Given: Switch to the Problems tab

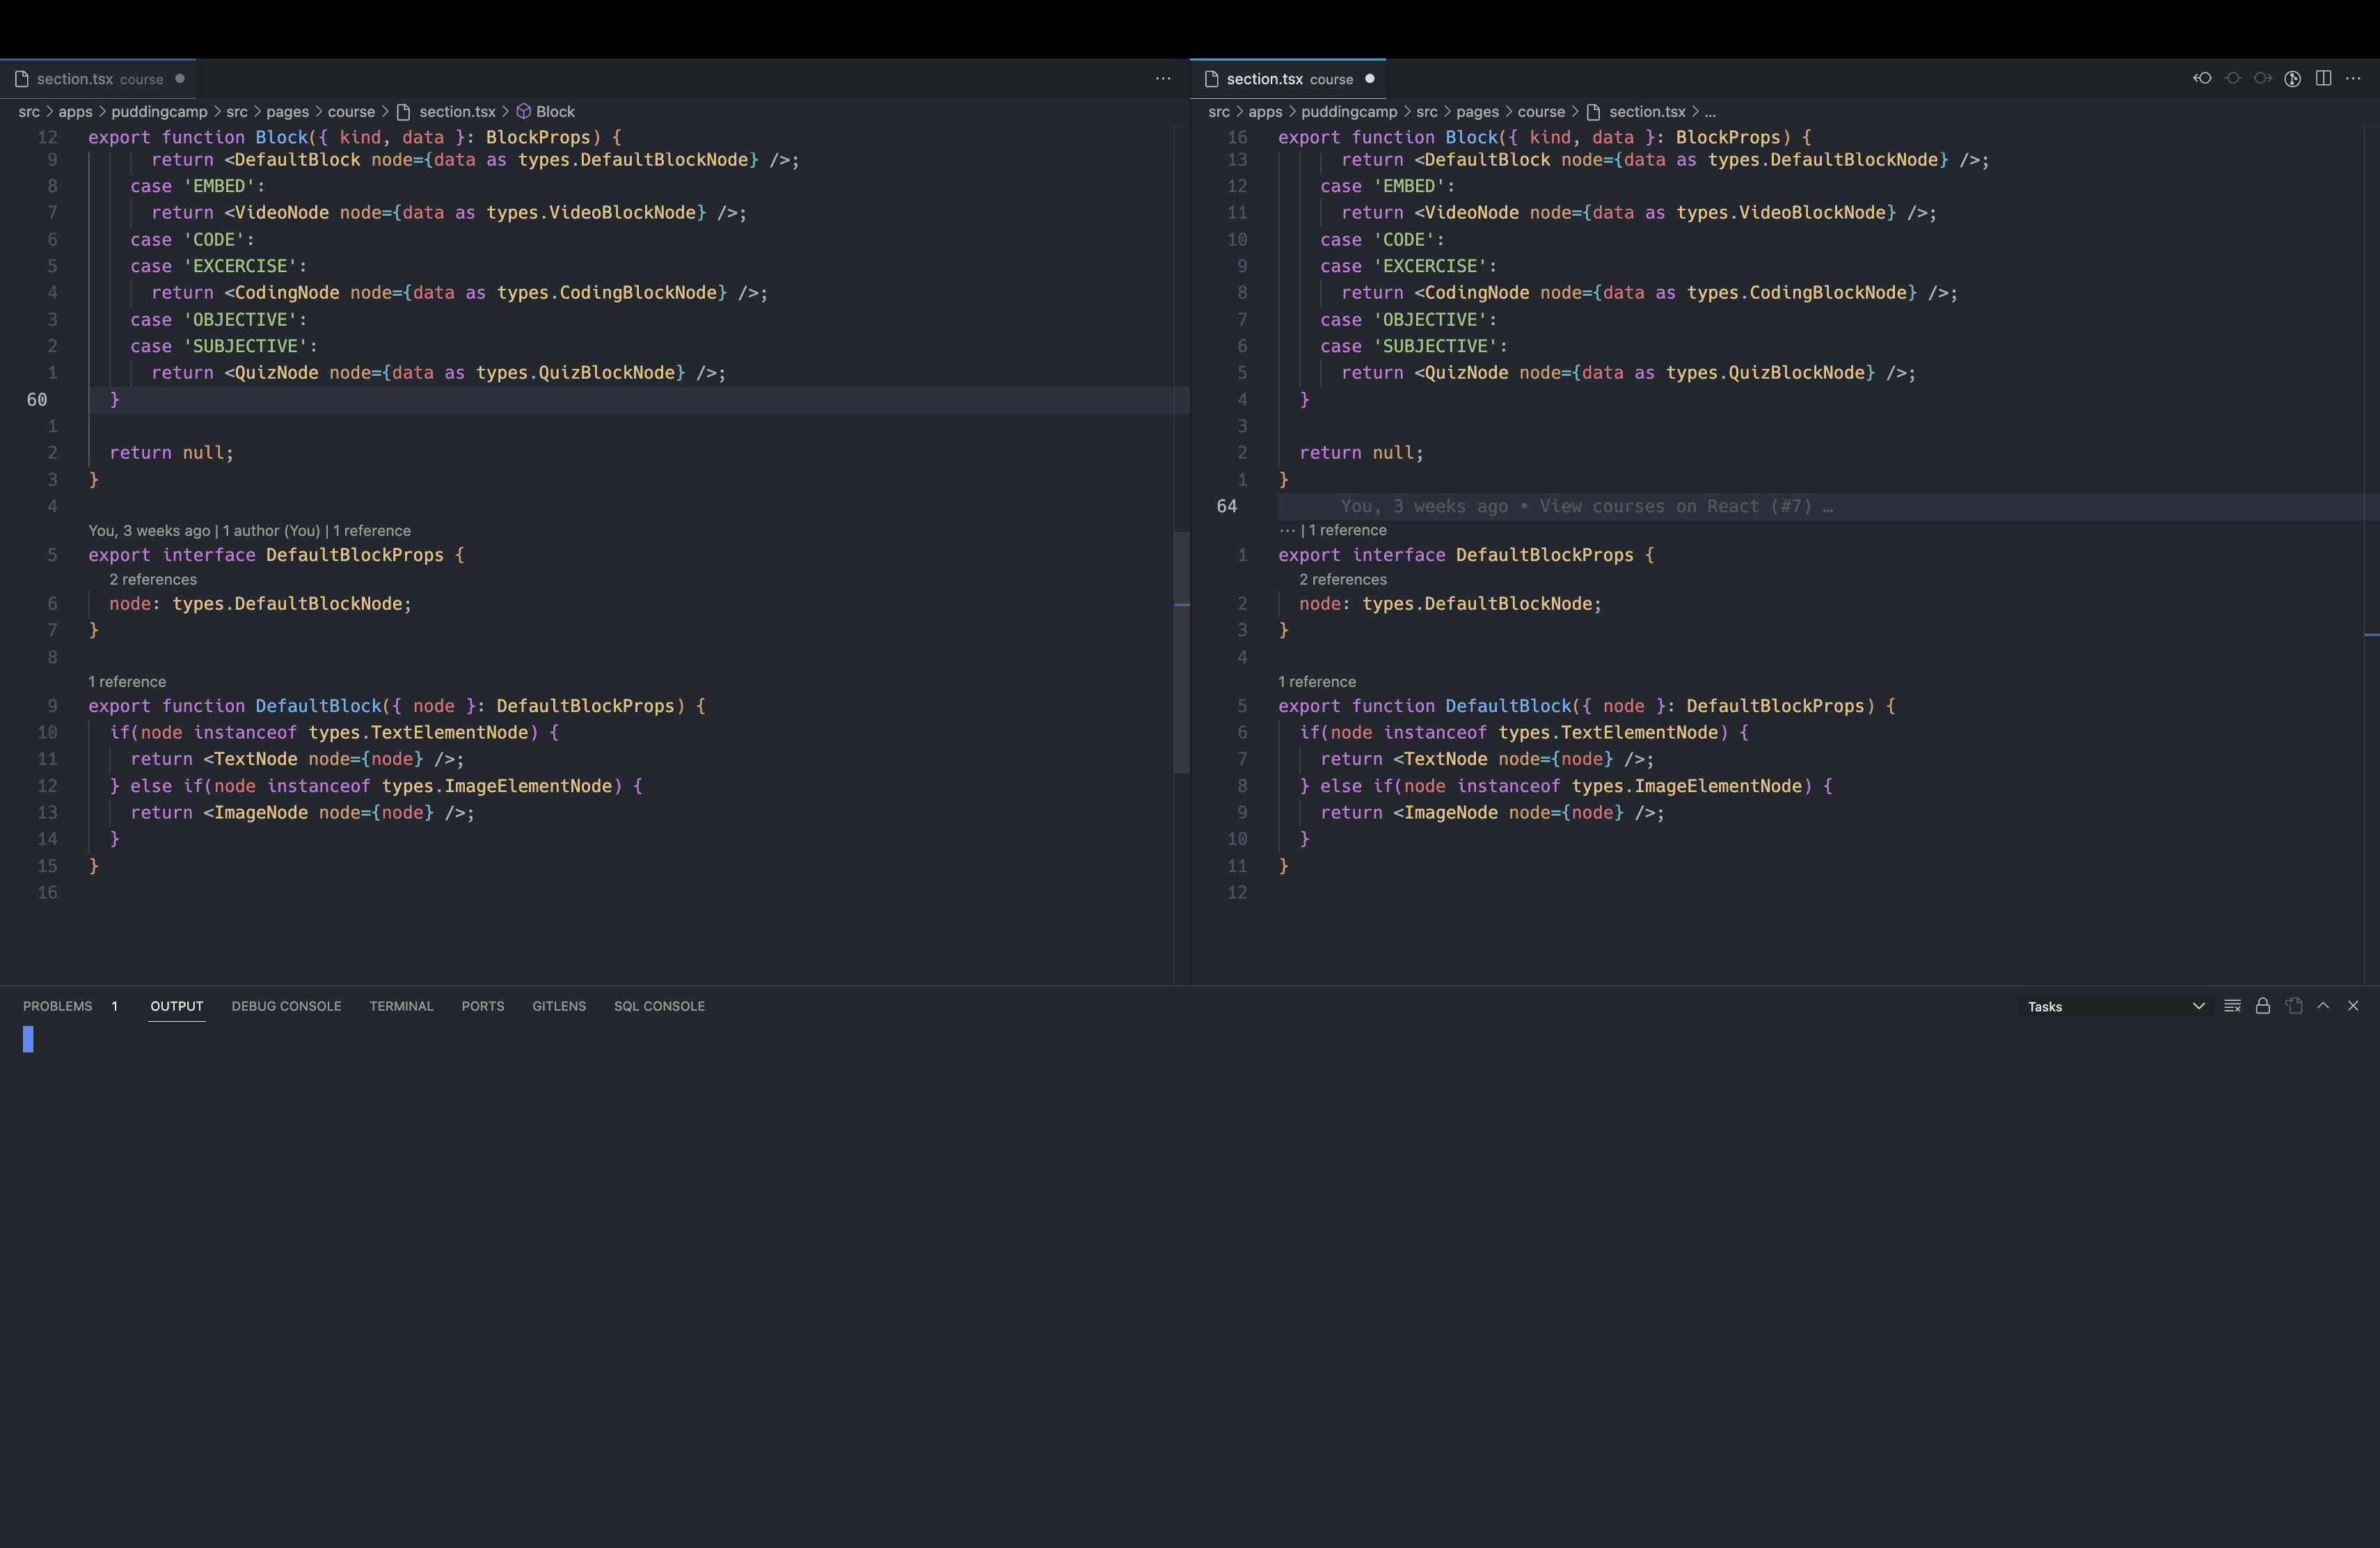Looking at the screenshot, I should coord(58,1006).
